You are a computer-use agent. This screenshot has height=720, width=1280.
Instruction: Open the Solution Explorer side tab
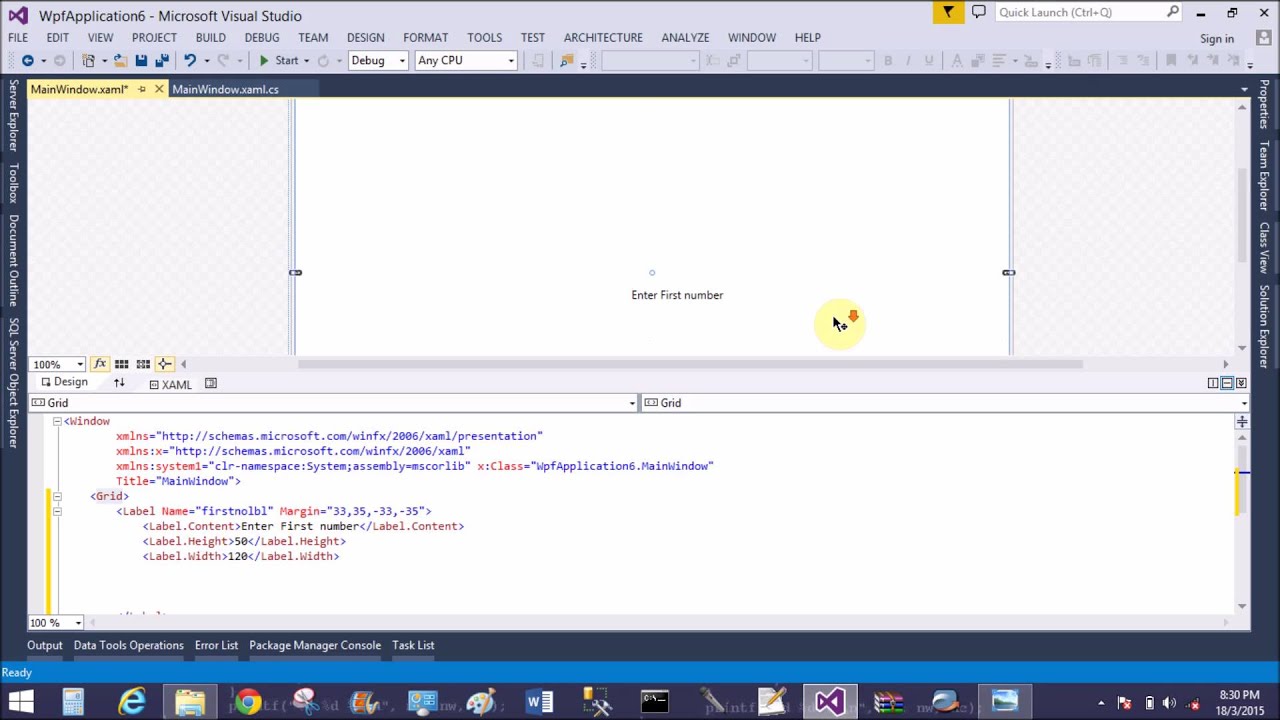coord(1264,326)
